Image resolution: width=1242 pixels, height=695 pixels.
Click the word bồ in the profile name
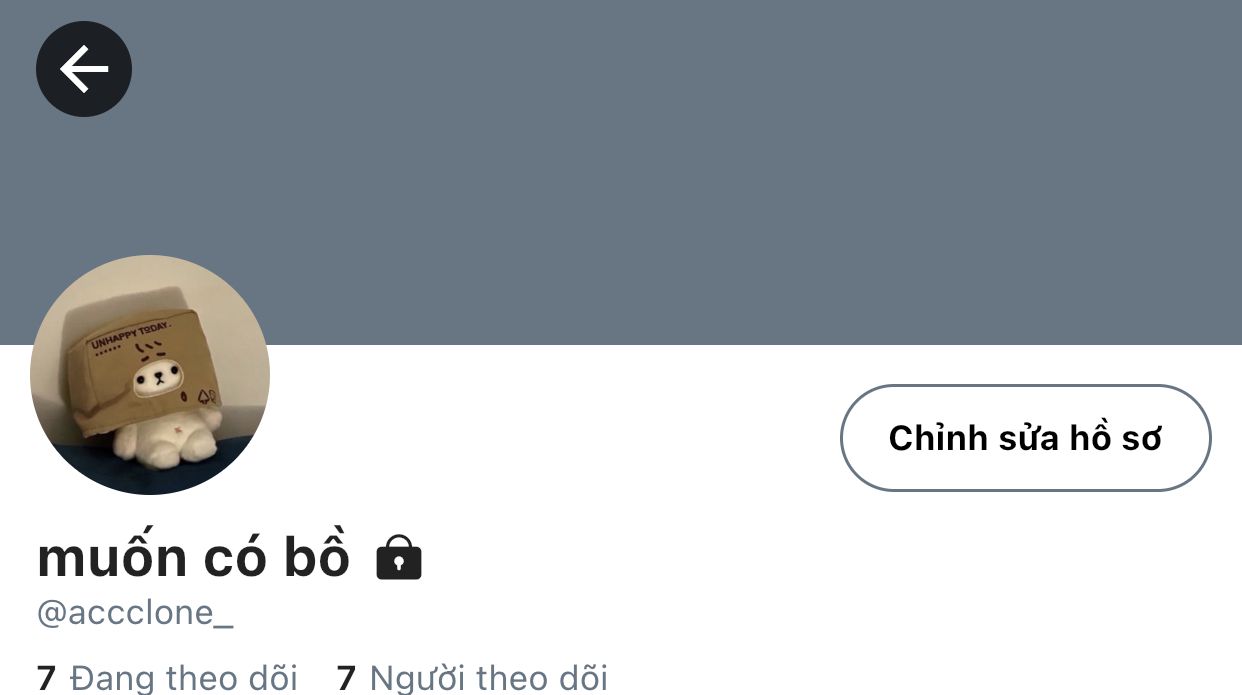tap(317, 556)
